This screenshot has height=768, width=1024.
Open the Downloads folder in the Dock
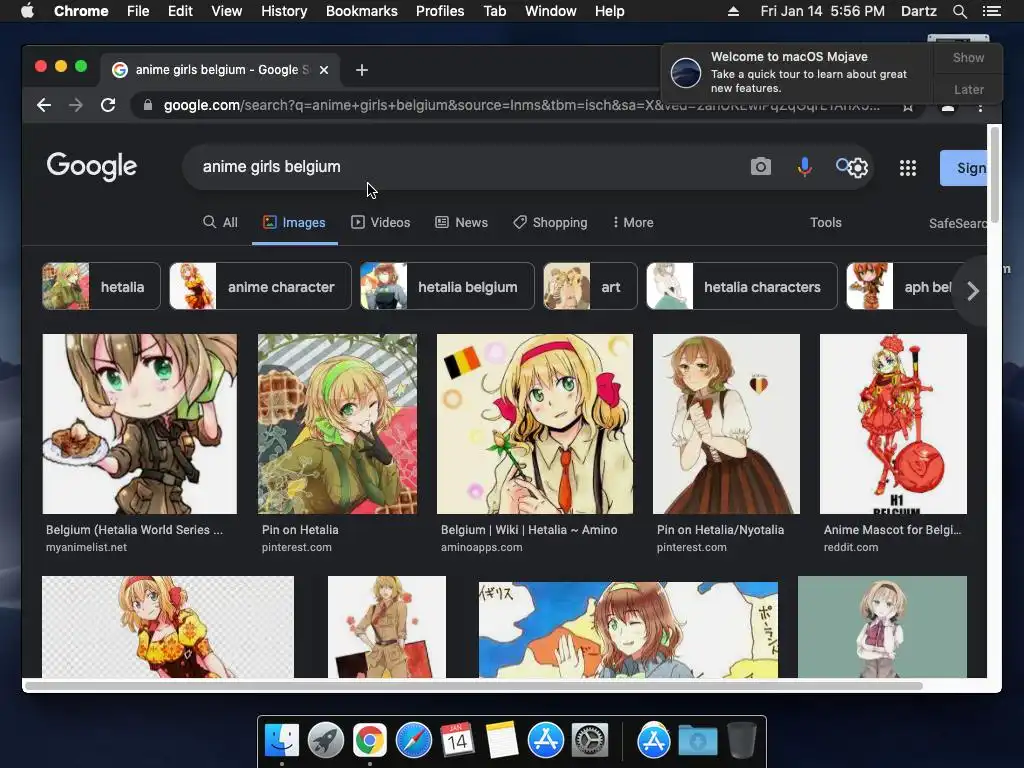coord(697,740)
